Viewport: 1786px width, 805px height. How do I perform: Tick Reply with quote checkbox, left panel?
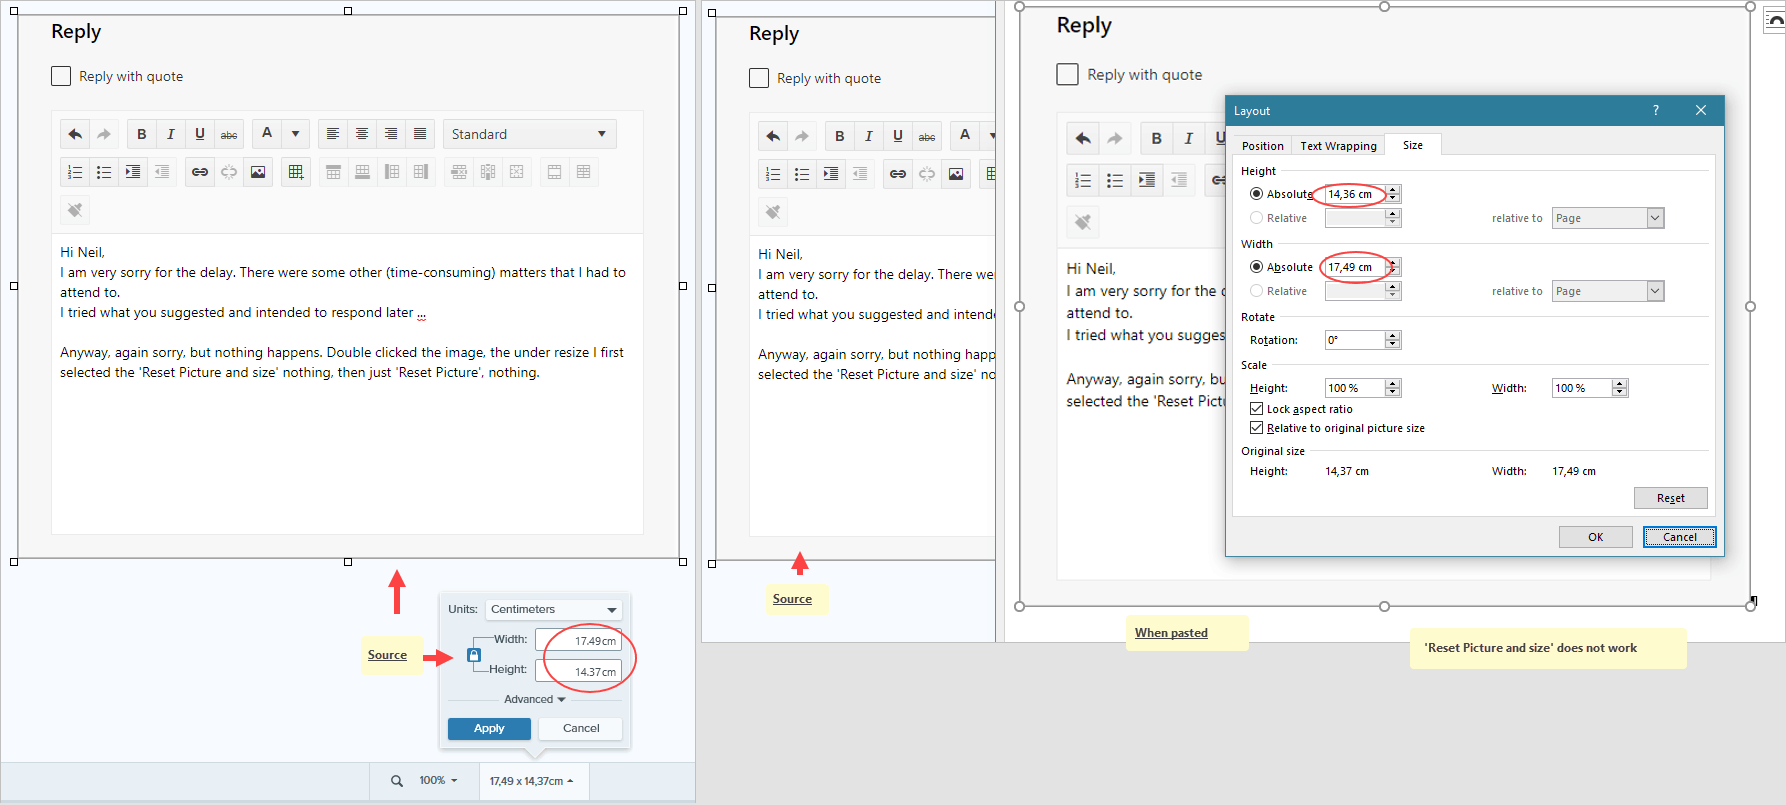point(61,76)
